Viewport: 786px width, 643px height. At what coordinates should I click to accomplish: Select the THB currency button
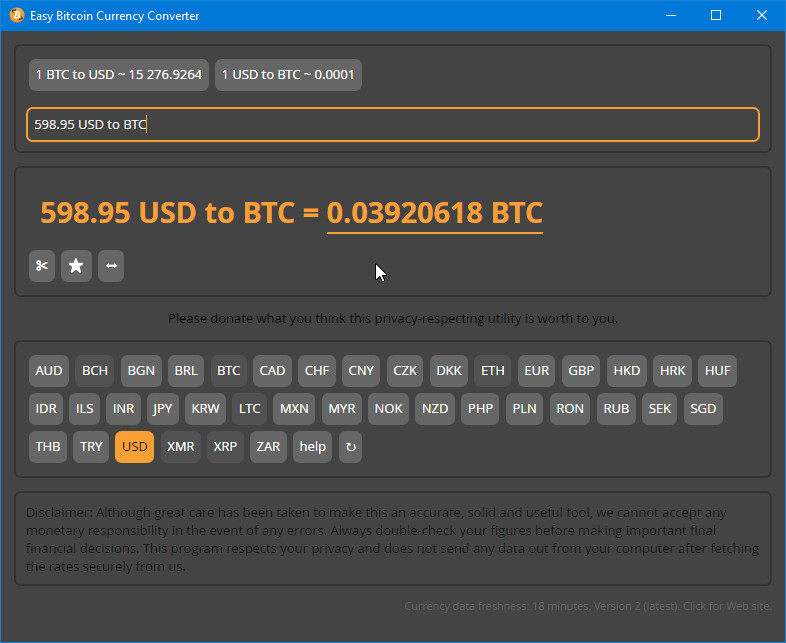click(x=48, y=447)
